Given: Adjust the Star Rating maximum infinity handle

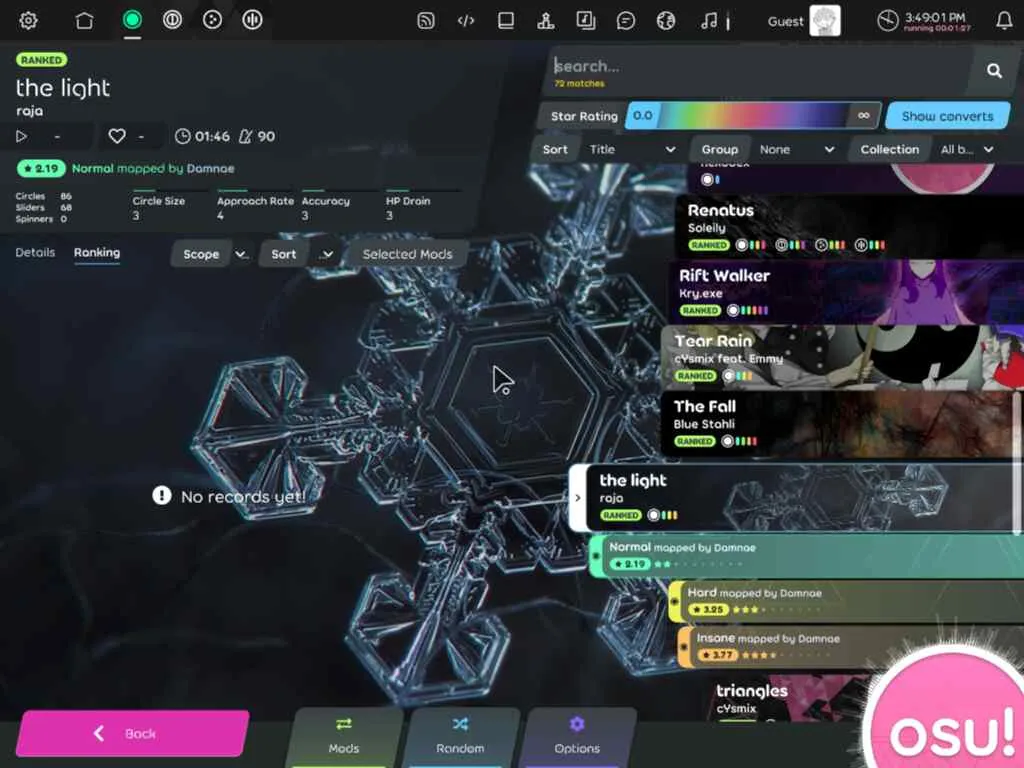Looking at the screenshot, I should pyautogui.click(x=863, y=116).
